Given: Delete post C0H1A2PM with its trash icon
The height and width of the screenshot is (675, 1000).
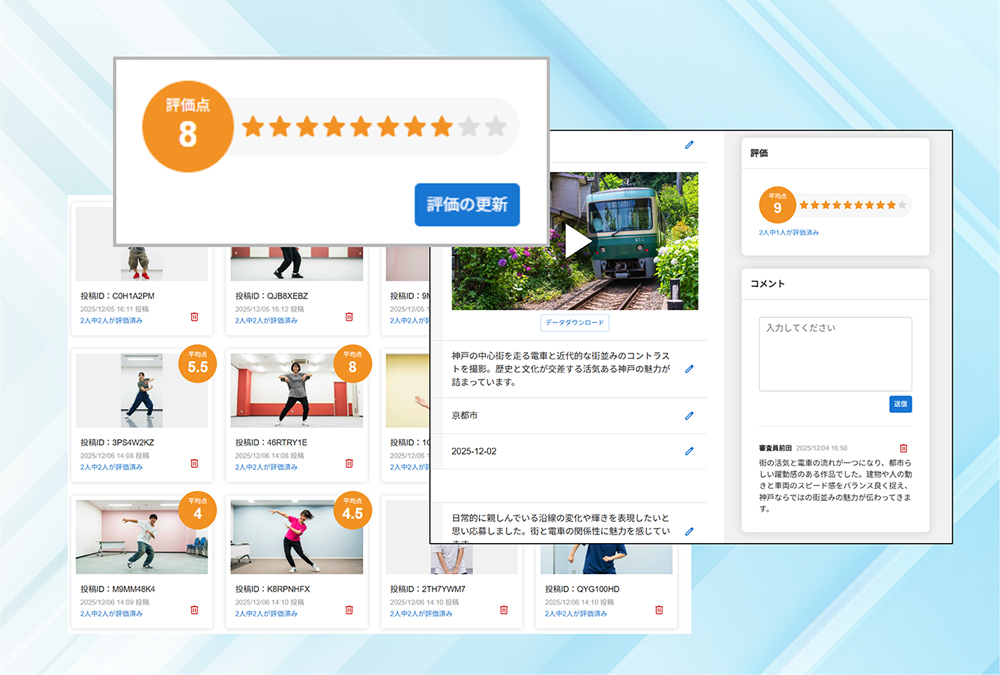Looking at the screenshot, I should pyautogui.click(x=194, y=316).
